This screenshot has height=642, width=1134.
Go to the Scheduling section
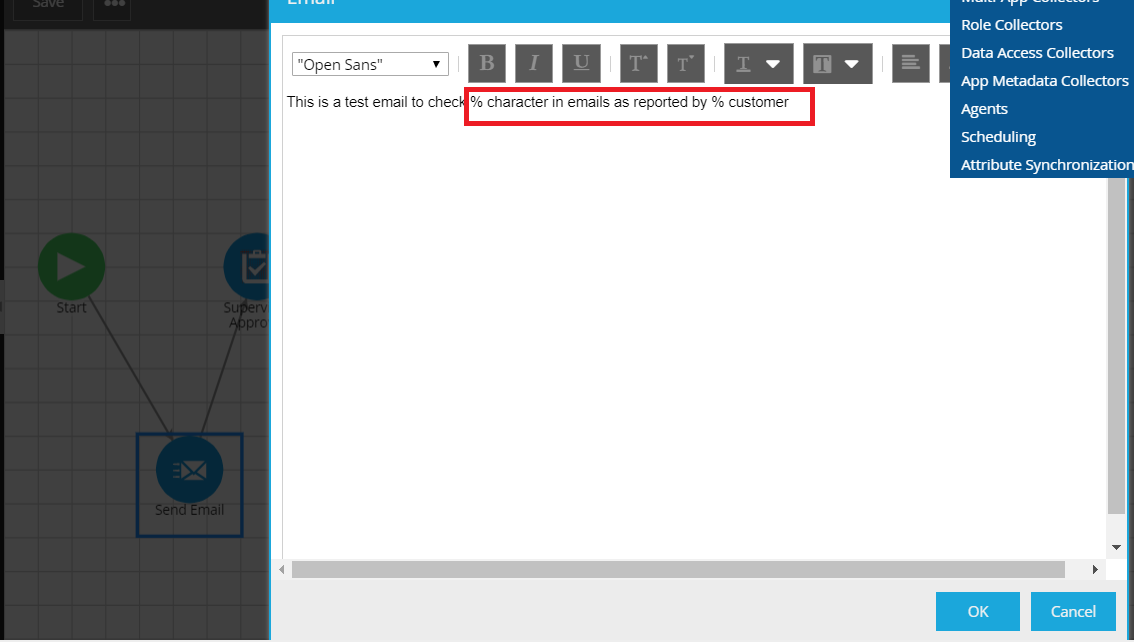tap(998, 136)
